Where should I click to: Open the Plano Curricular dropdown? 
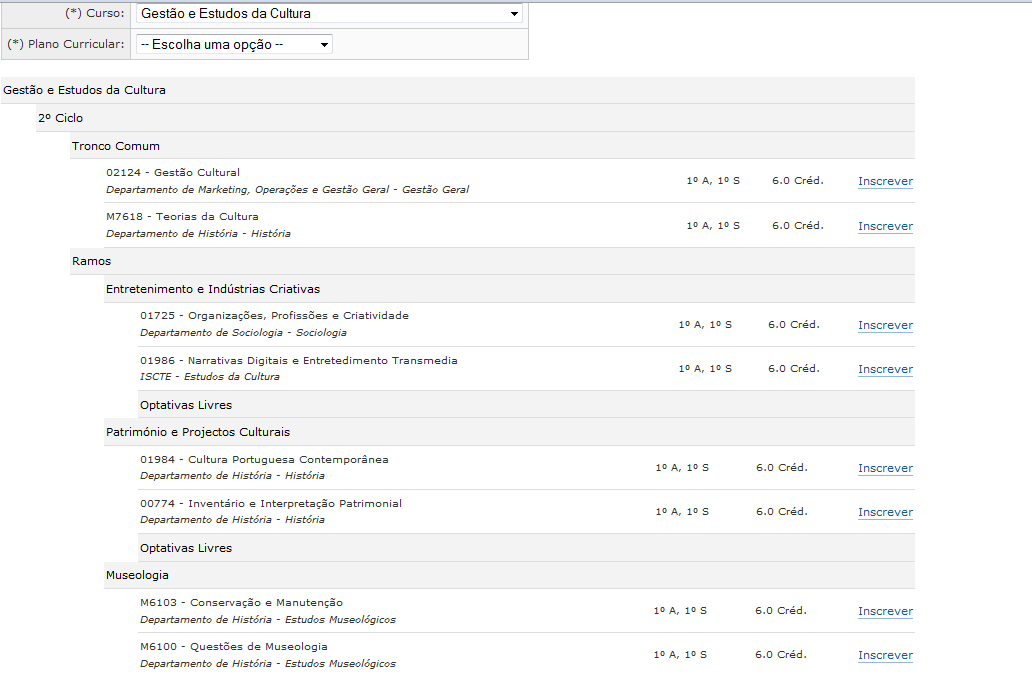[x=234, y=45]
